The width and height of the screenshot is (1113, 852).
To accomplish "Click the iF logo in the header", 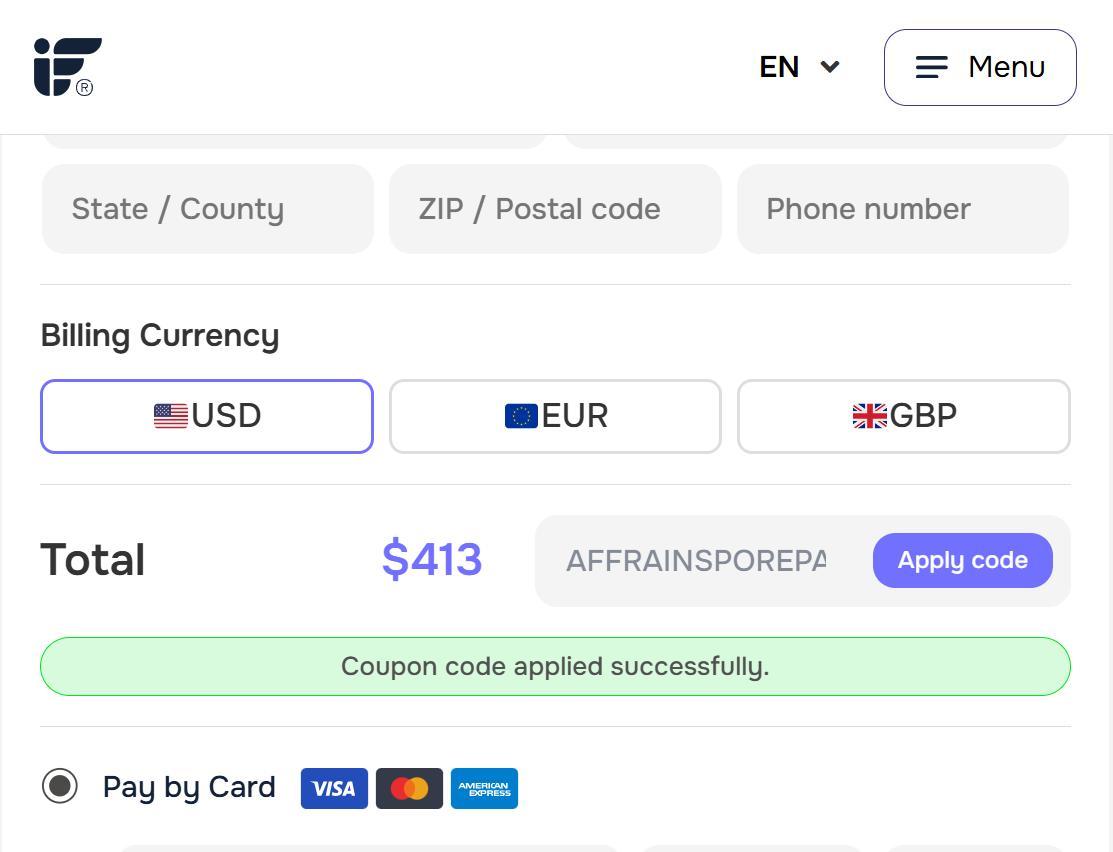I will pyautogui.click(x=68, y=67).
